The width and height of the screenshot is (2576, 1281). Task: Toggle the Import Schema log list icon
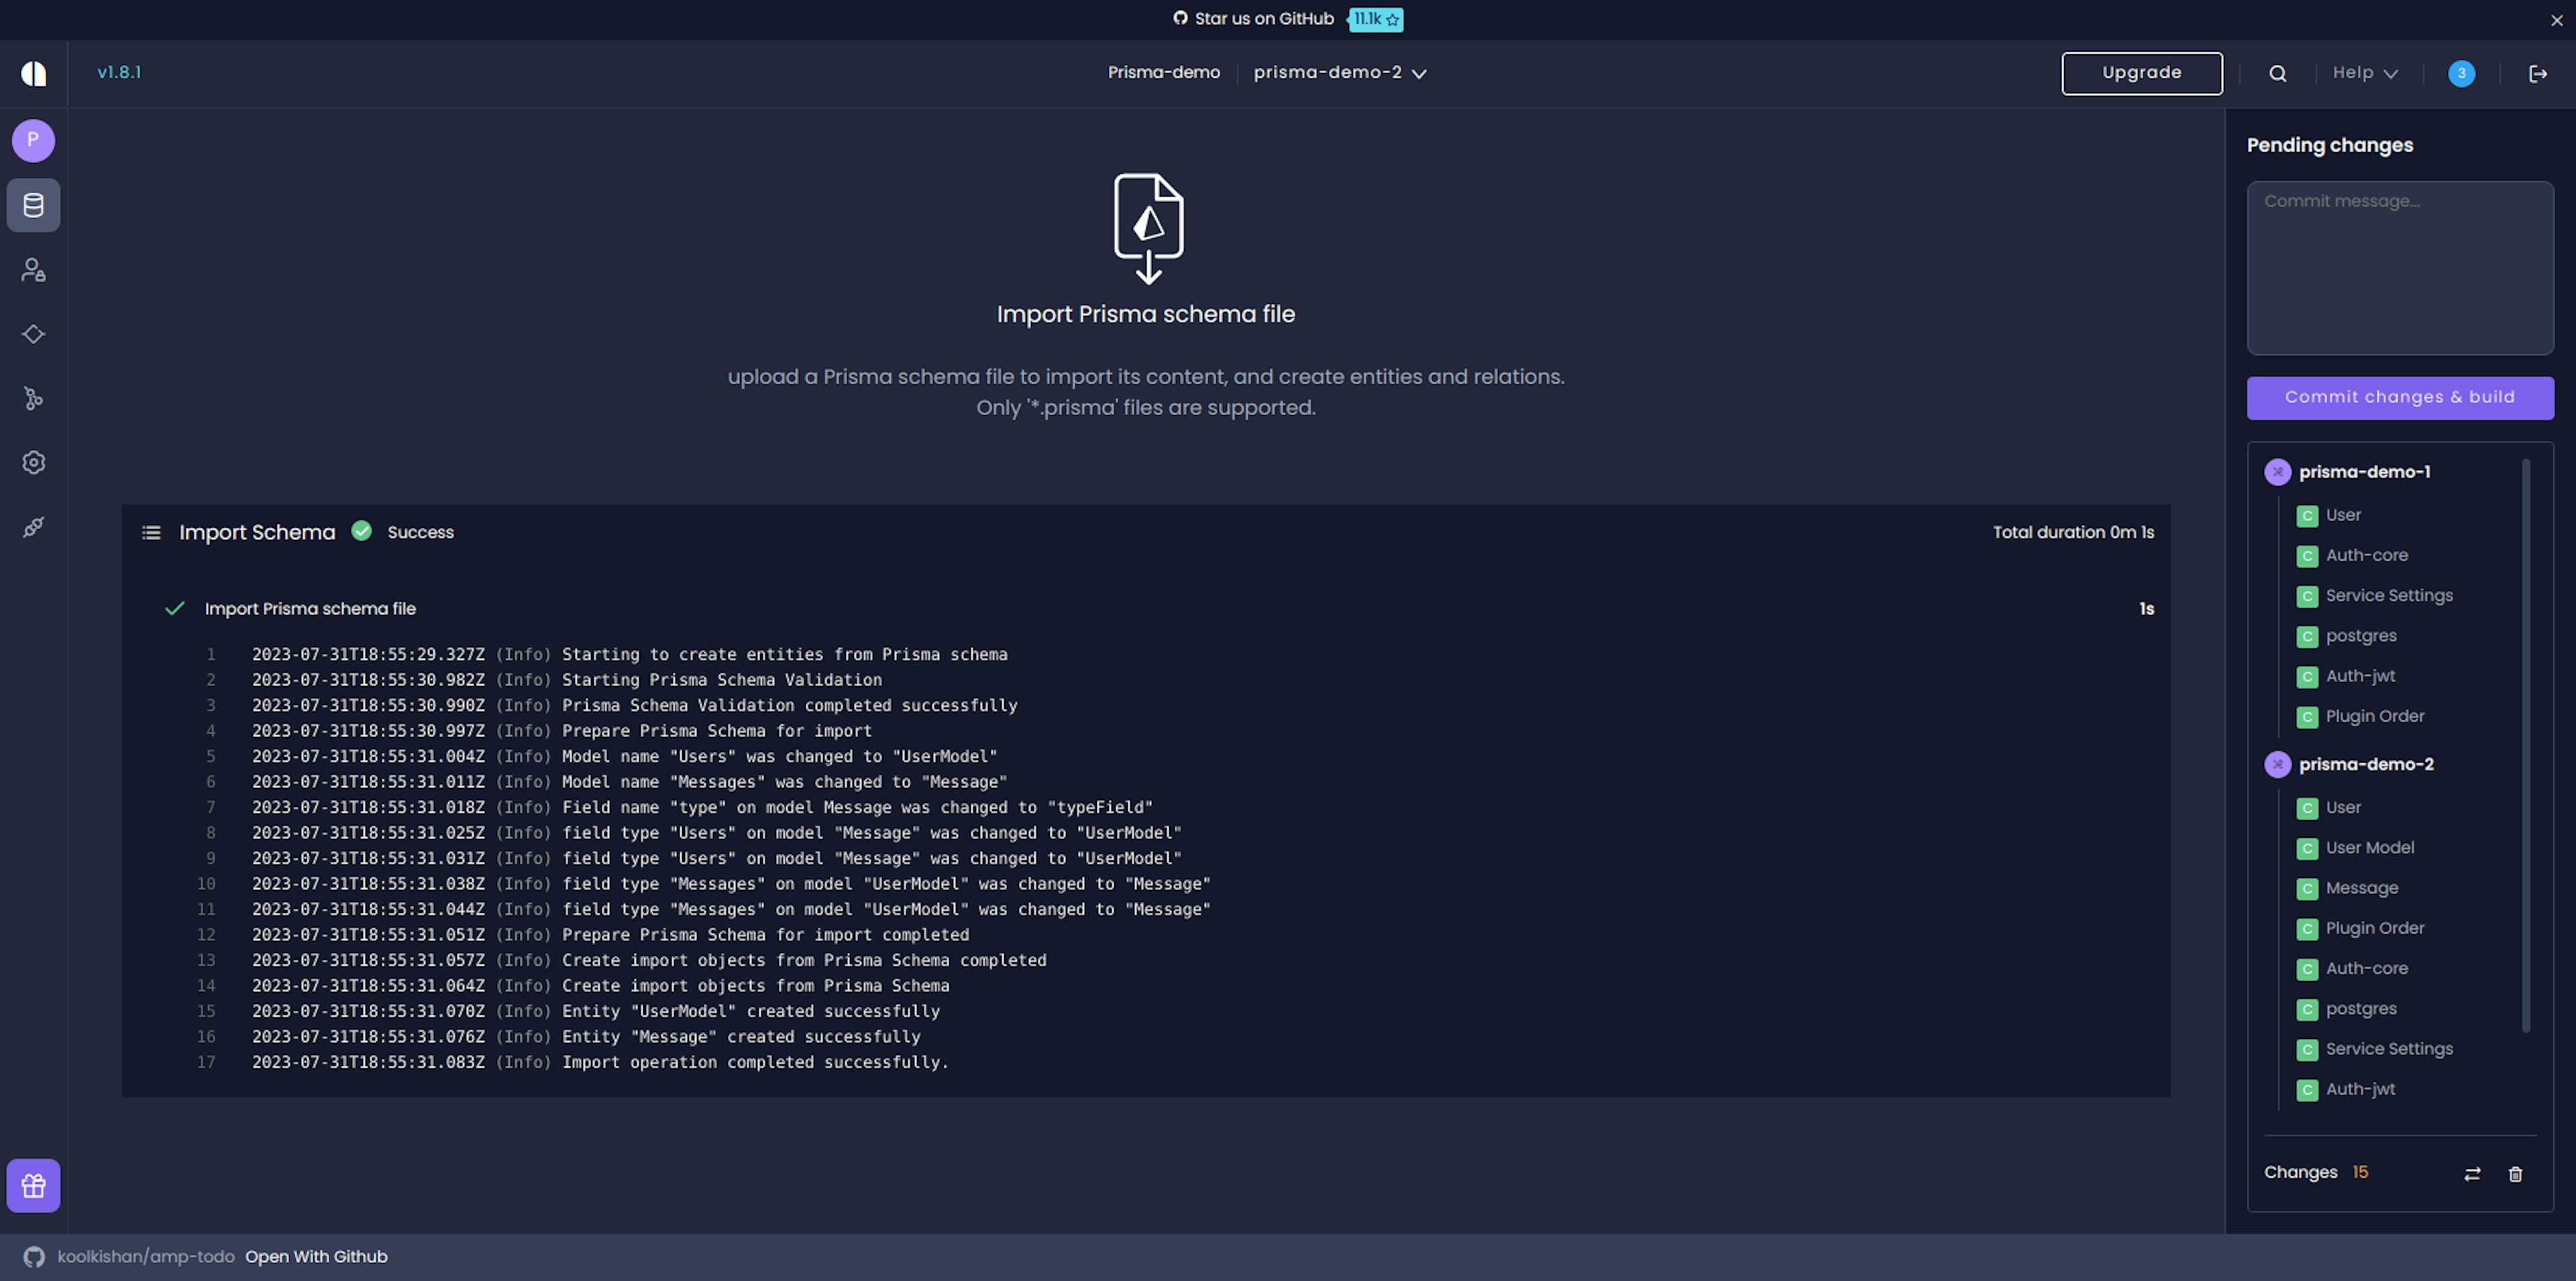151,533
